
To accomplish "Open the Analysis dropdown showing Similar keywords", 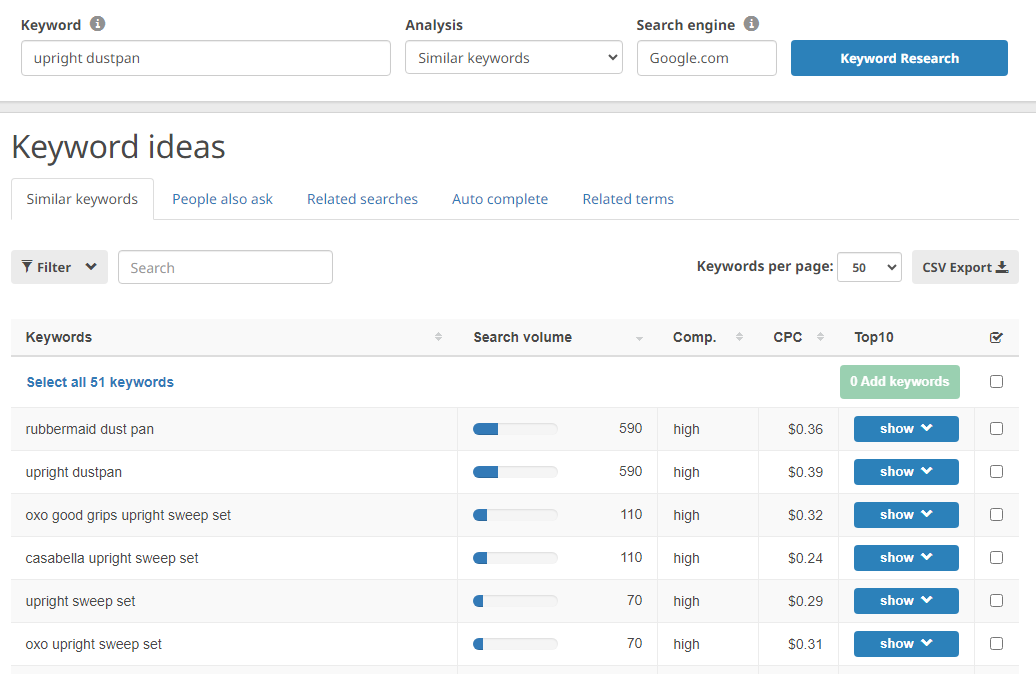I will (x=513, y=57).
